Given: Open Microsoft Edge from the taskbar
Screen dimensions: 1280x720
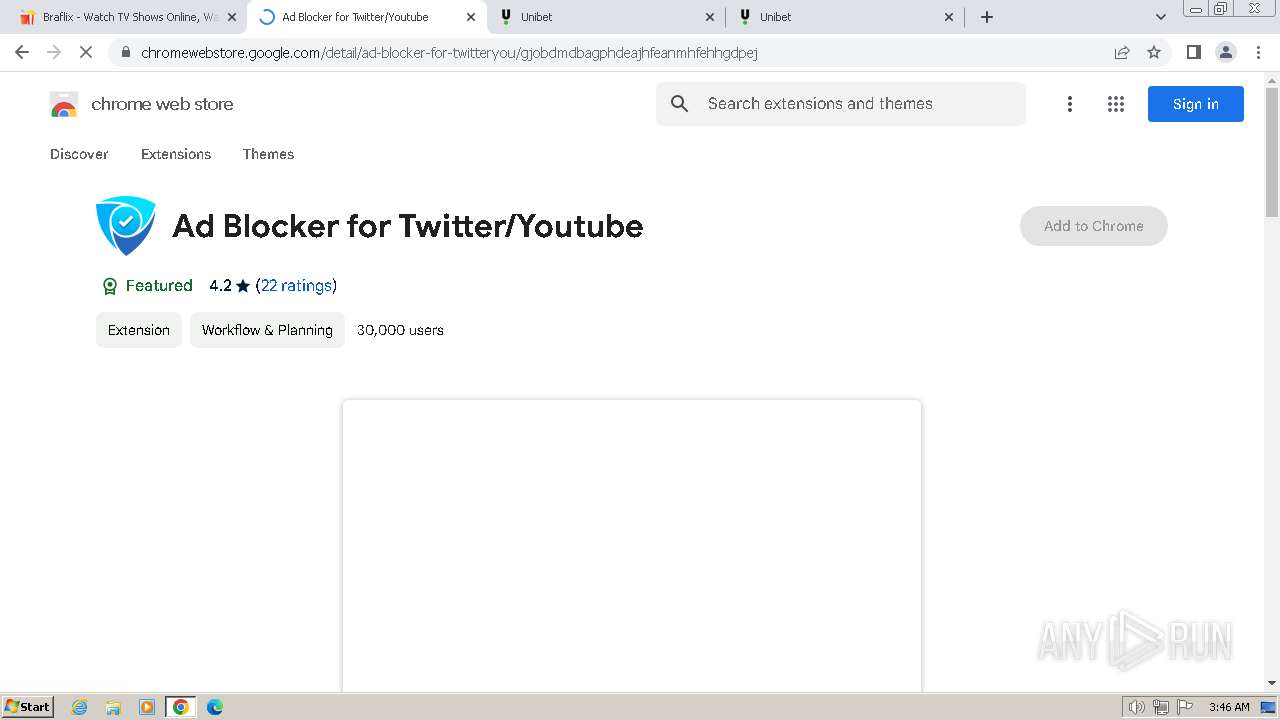Looking at the screenshot, I should point(215,707).
